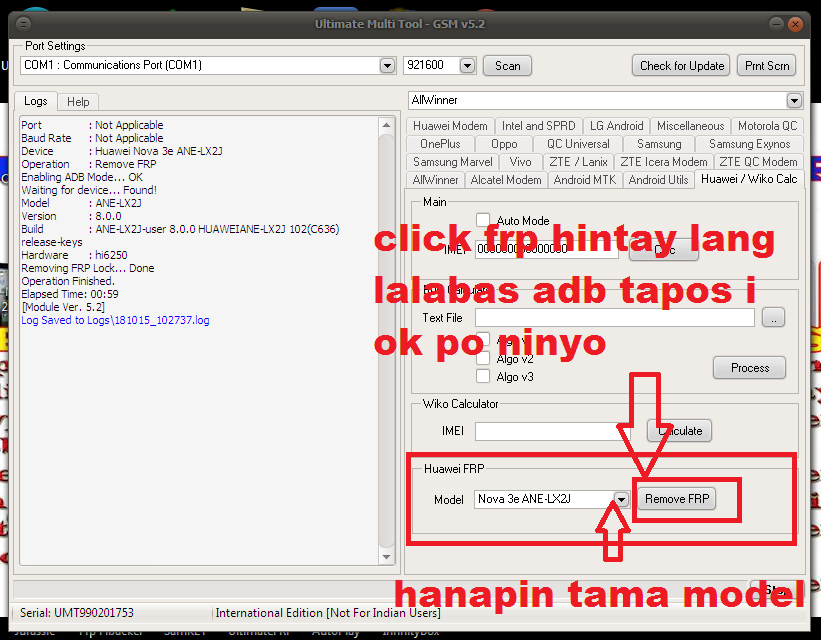Click the Wiko Calculator IMEI field
The image size is (821, 640).
pyautogui.click(x=553, y=431)
